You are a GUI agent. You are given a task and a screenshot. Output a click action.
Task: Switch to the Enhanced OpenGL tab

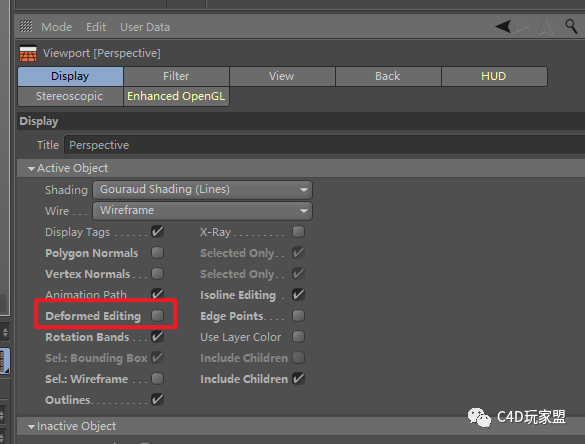(x=176, y=96)
